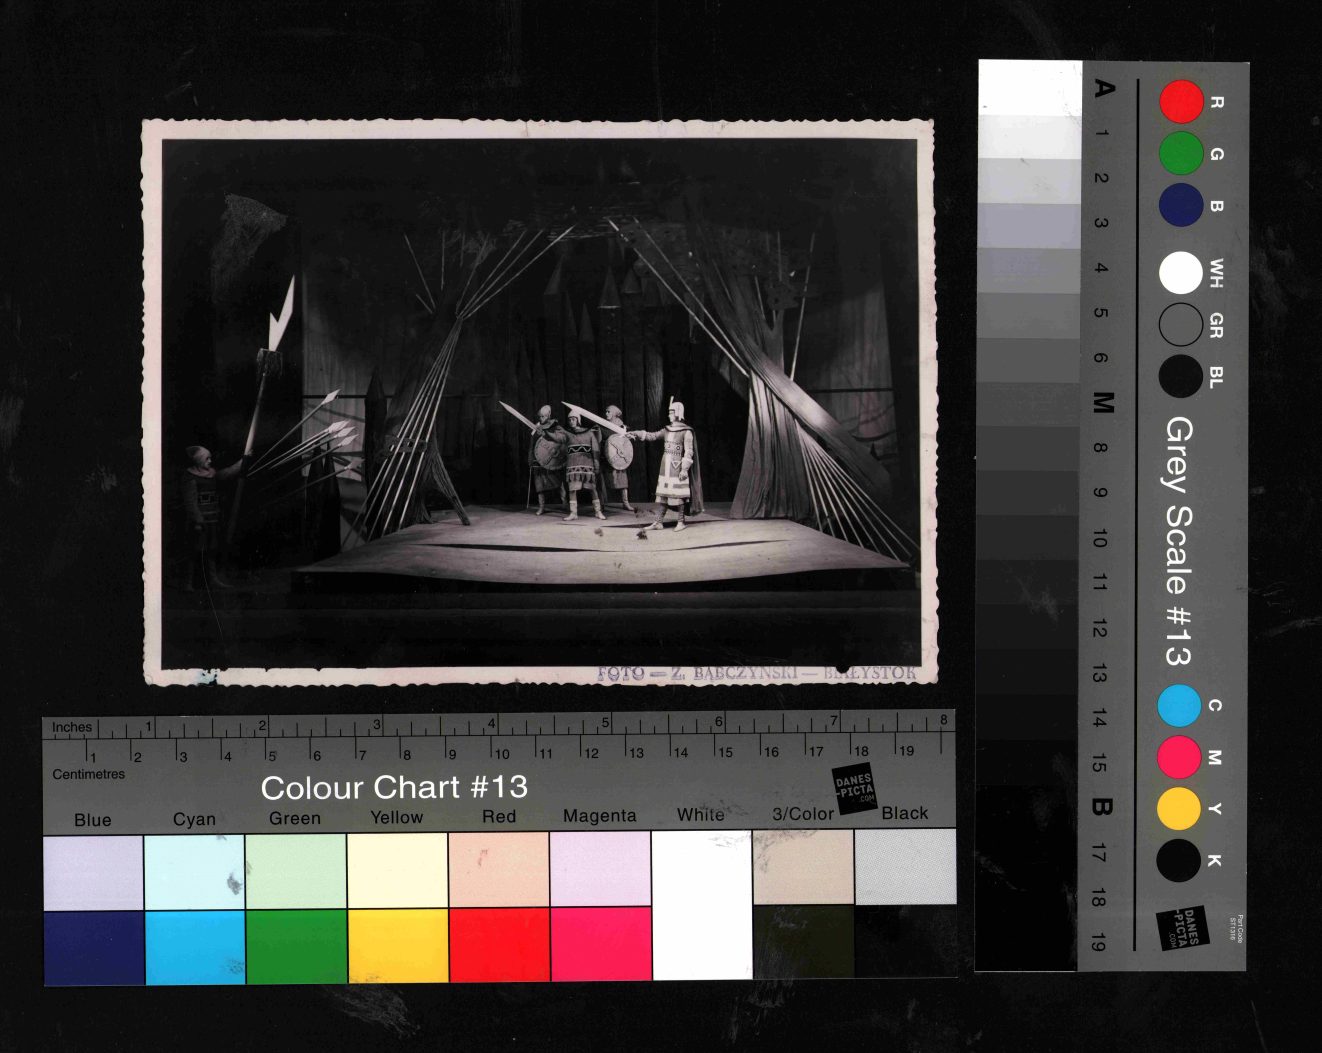Select the green circle labeled G
1322x1053 pixels.
point(1181,154)
